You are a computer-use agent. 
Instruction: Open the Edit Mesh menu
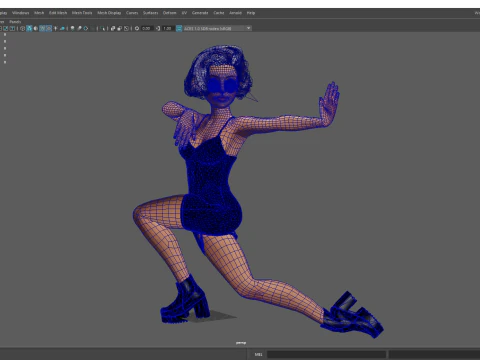pyautogui.click(x=58, y=13)
